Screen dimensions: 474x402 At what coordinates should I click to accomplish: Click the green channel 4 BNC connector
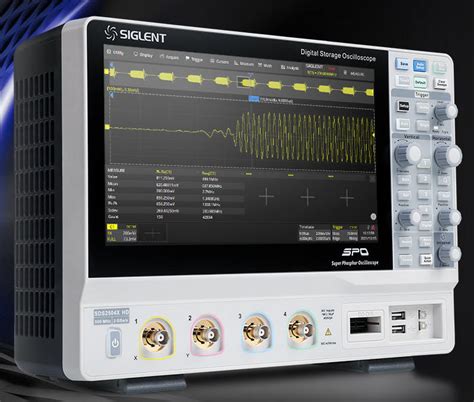point(302,329)
